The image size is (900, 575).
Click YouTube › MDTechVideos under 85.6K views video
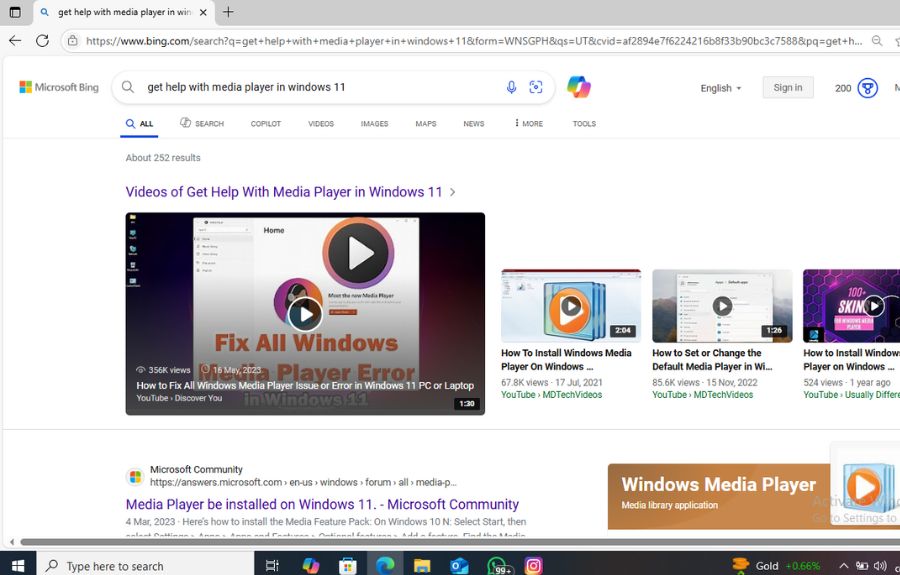703,395
